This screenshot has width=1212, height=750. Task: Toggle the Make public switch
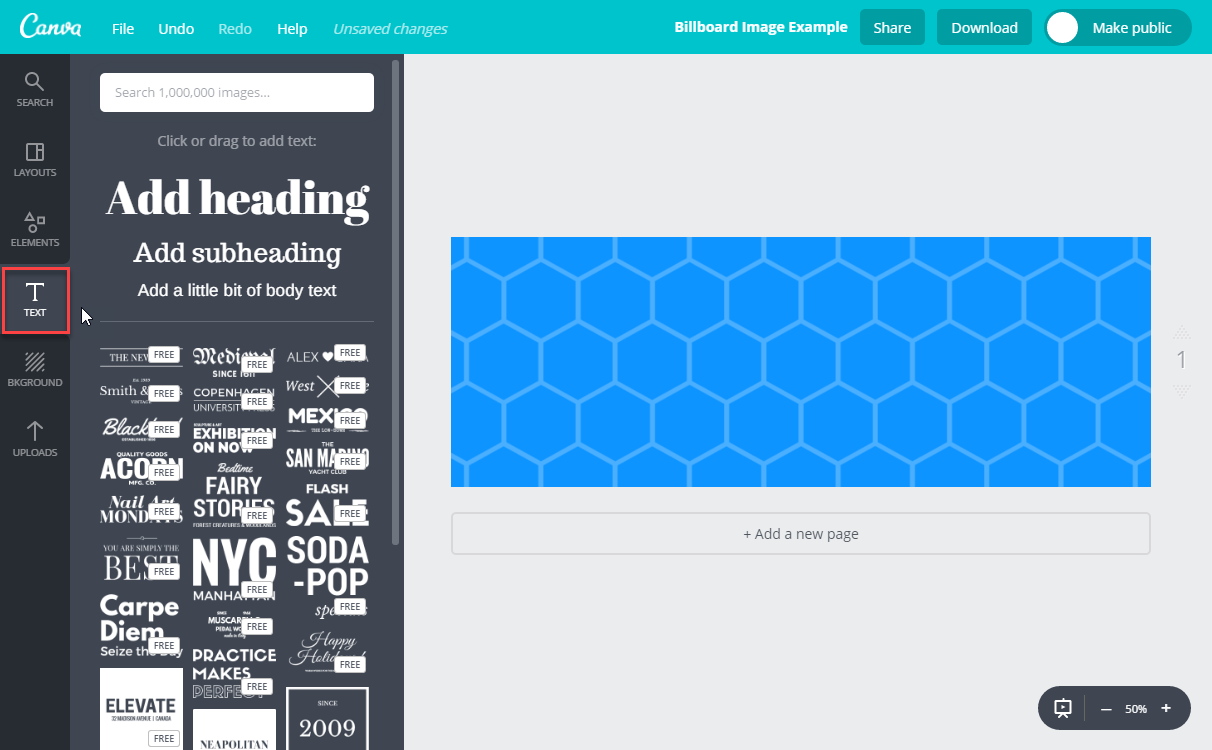[x=1064, y=28]
